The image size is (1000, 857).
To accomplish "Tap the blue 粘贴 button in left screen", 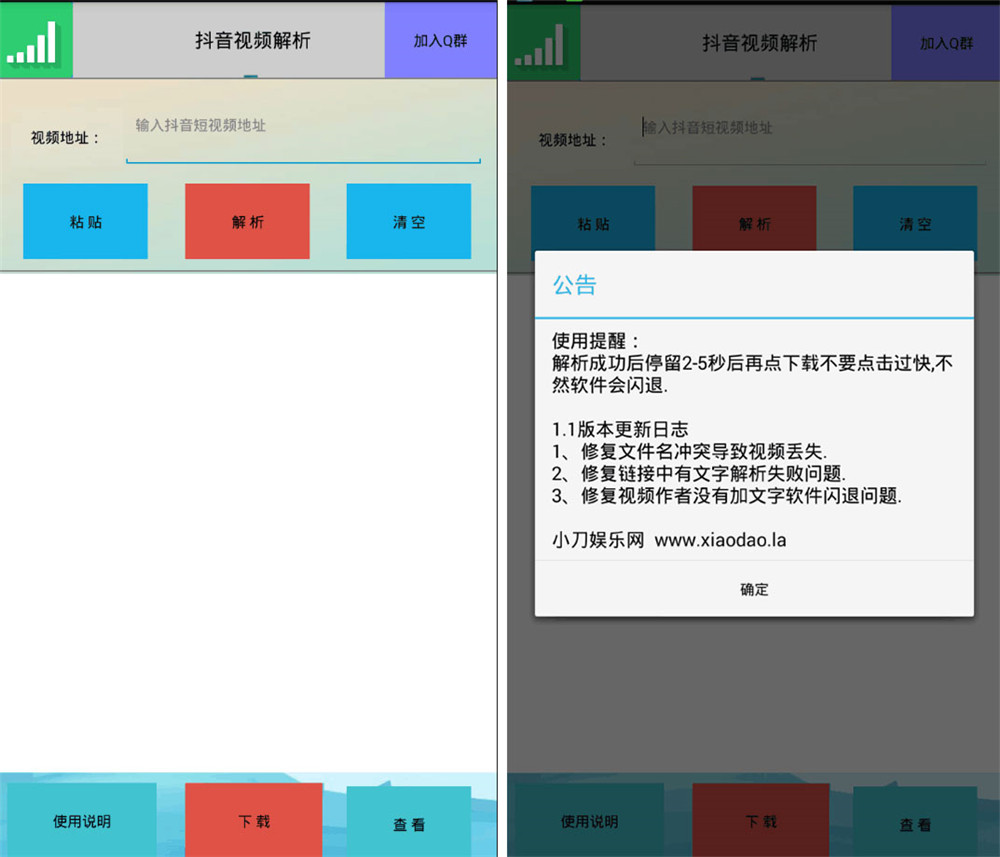I will (x=85, y=221).
